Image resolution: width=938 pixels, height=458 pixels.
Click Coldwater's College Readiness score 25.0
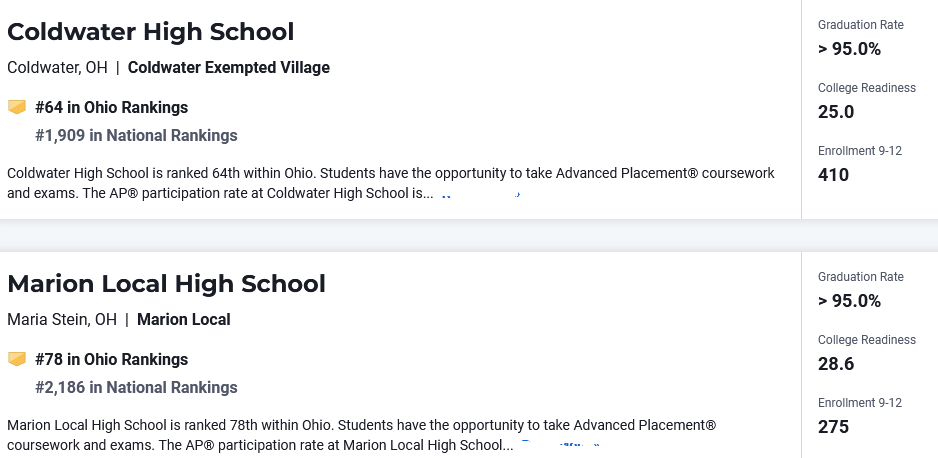pos(836,112)
